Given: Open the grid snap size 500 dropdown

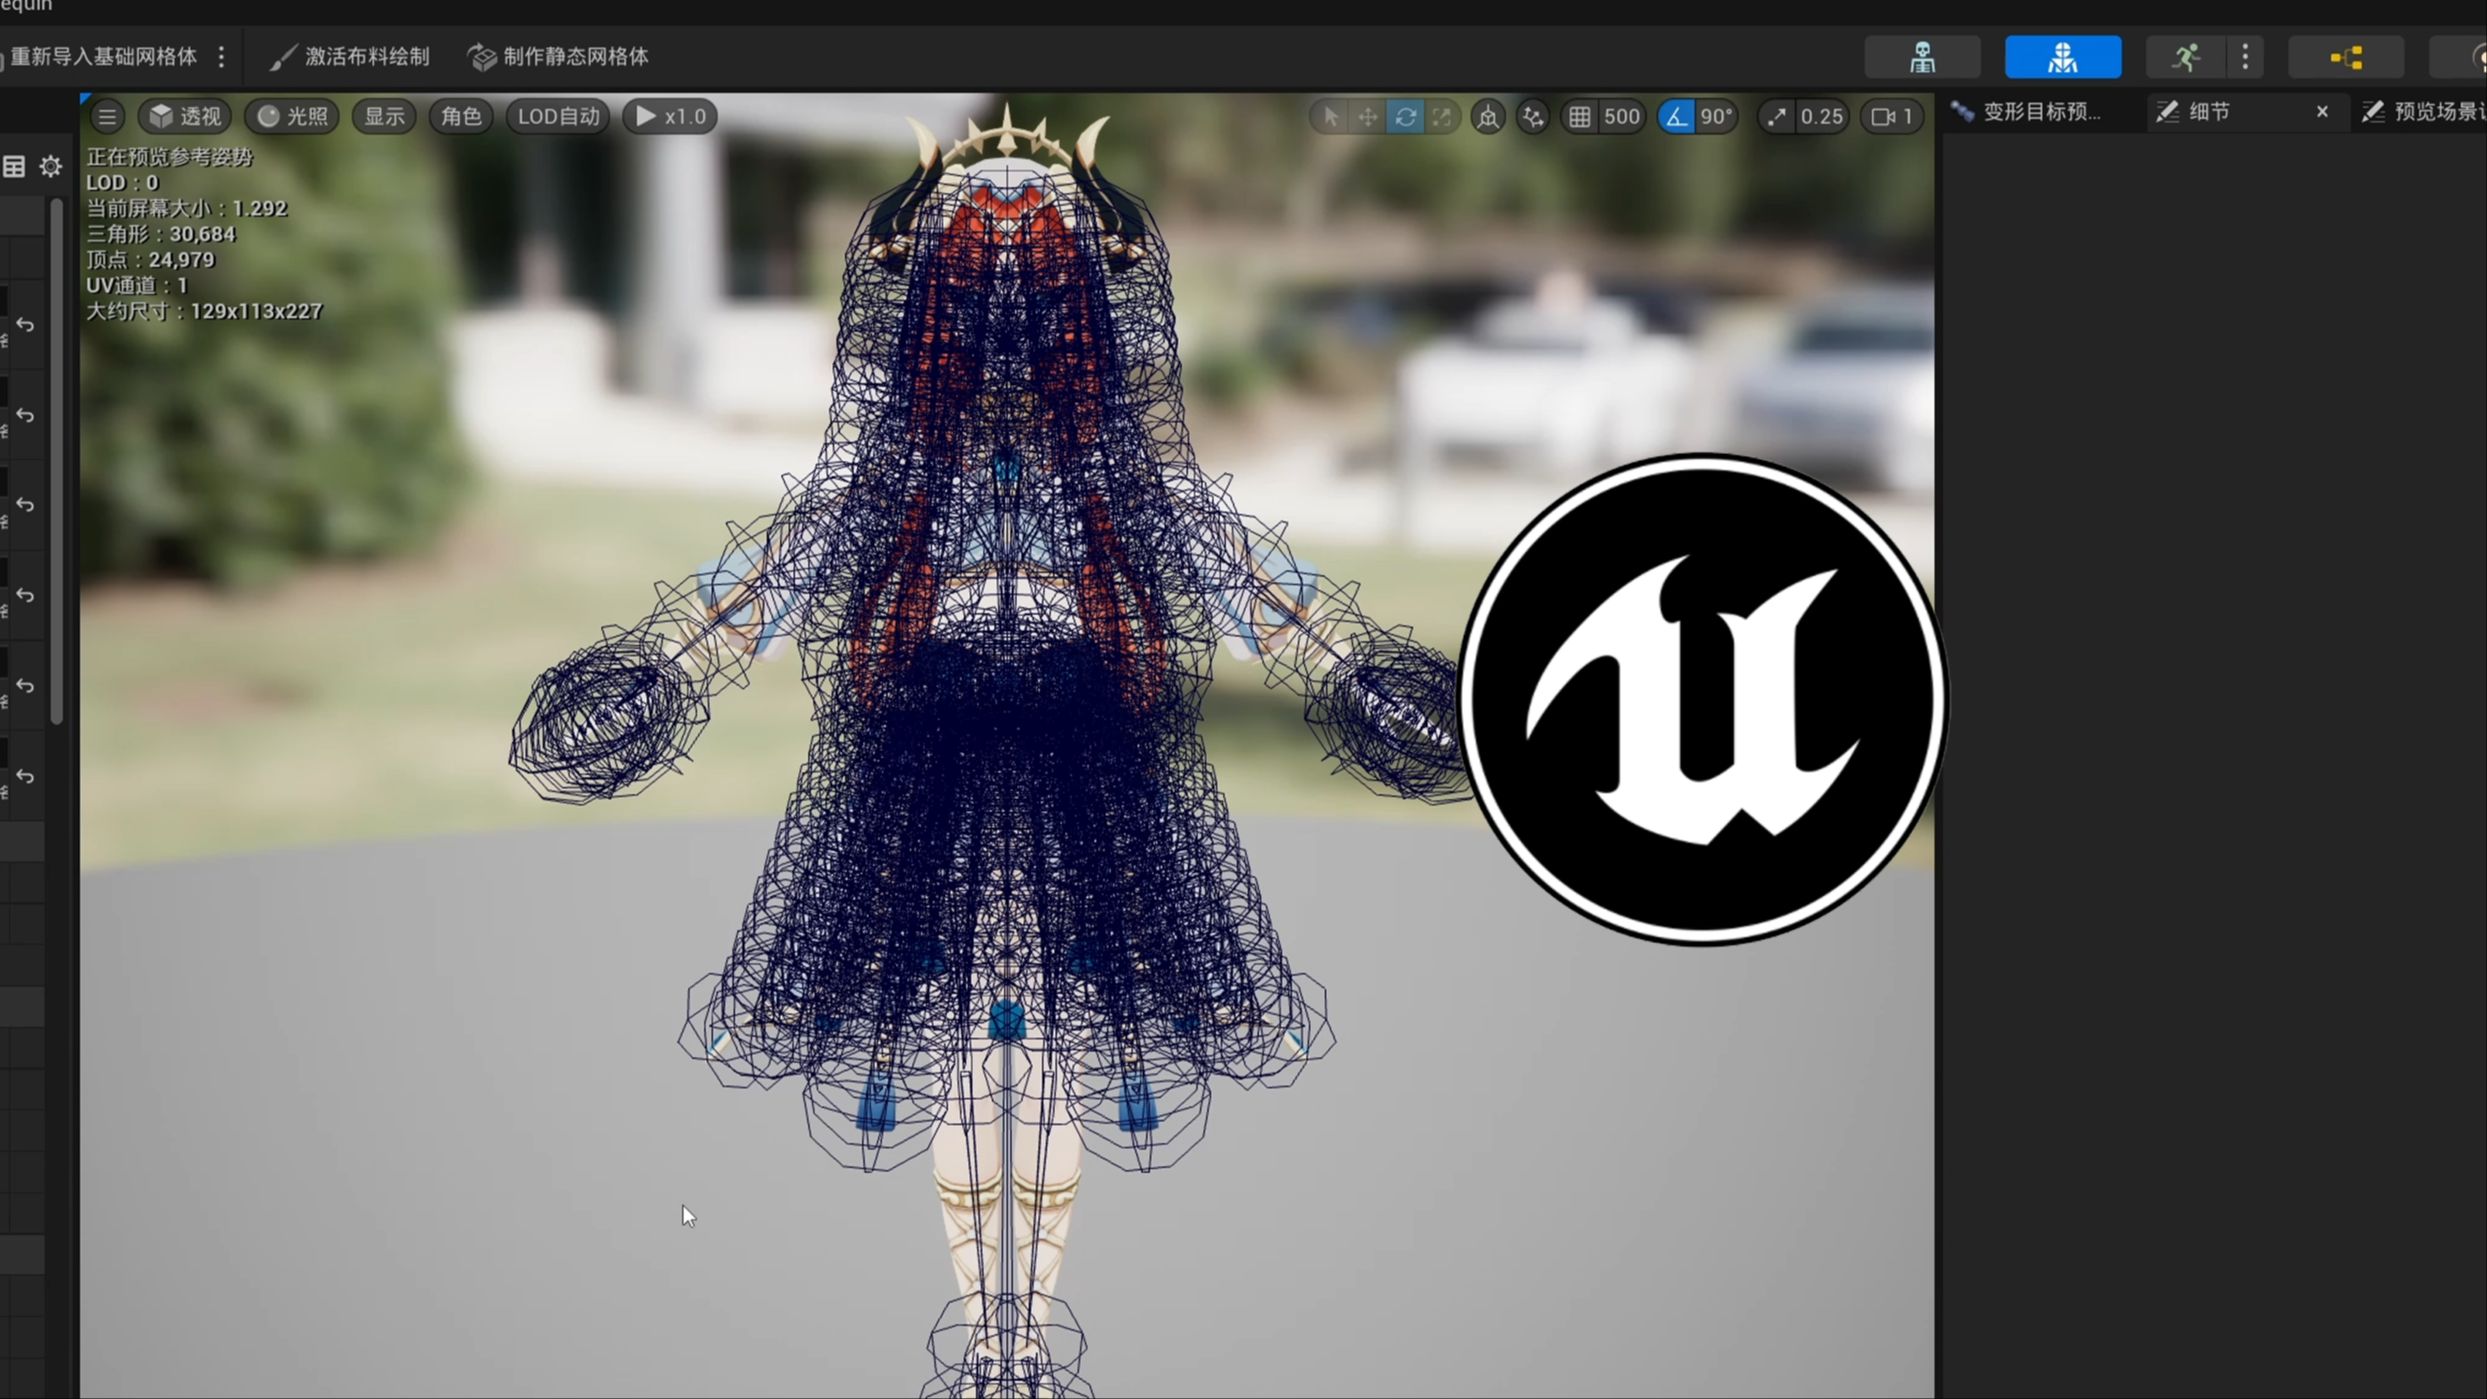Looking at the screenshot, I should 1622,117.
